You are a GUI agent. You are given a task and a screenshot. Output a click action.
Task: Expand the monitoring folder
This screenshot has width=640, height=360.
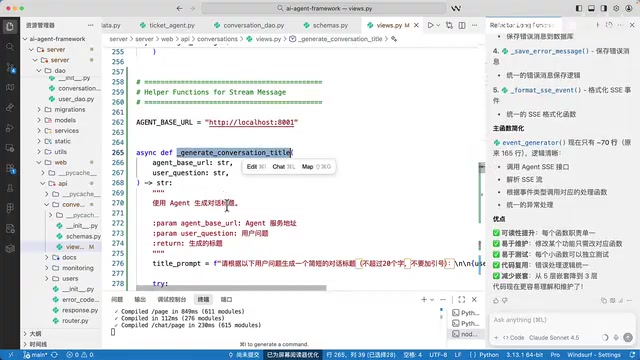47,268
